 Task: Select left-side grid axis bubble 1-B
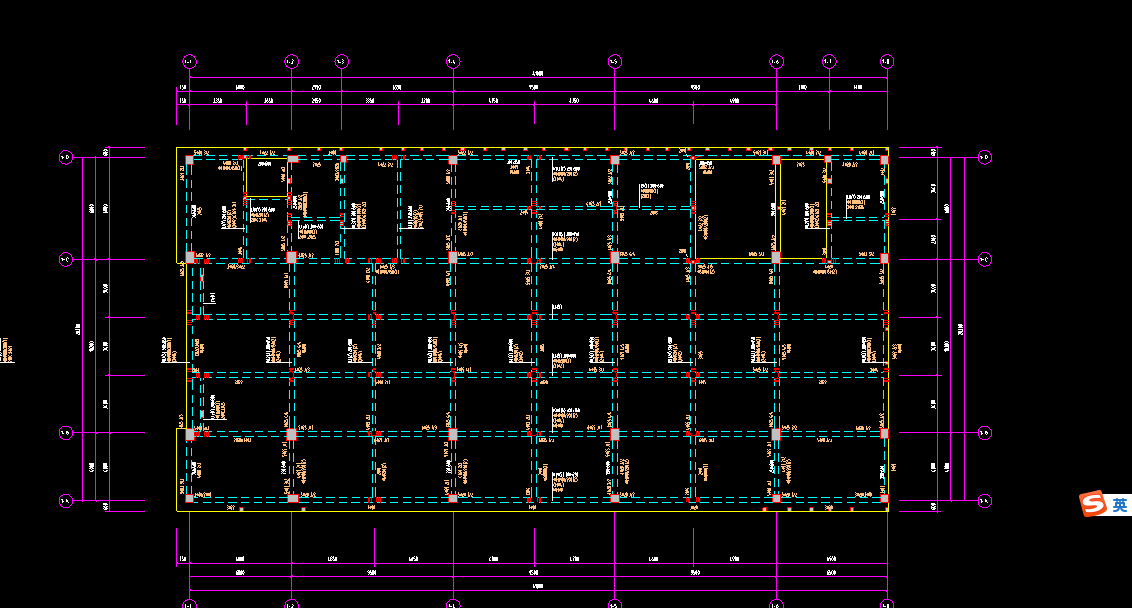pyautogui.click(x=66, y=433)
